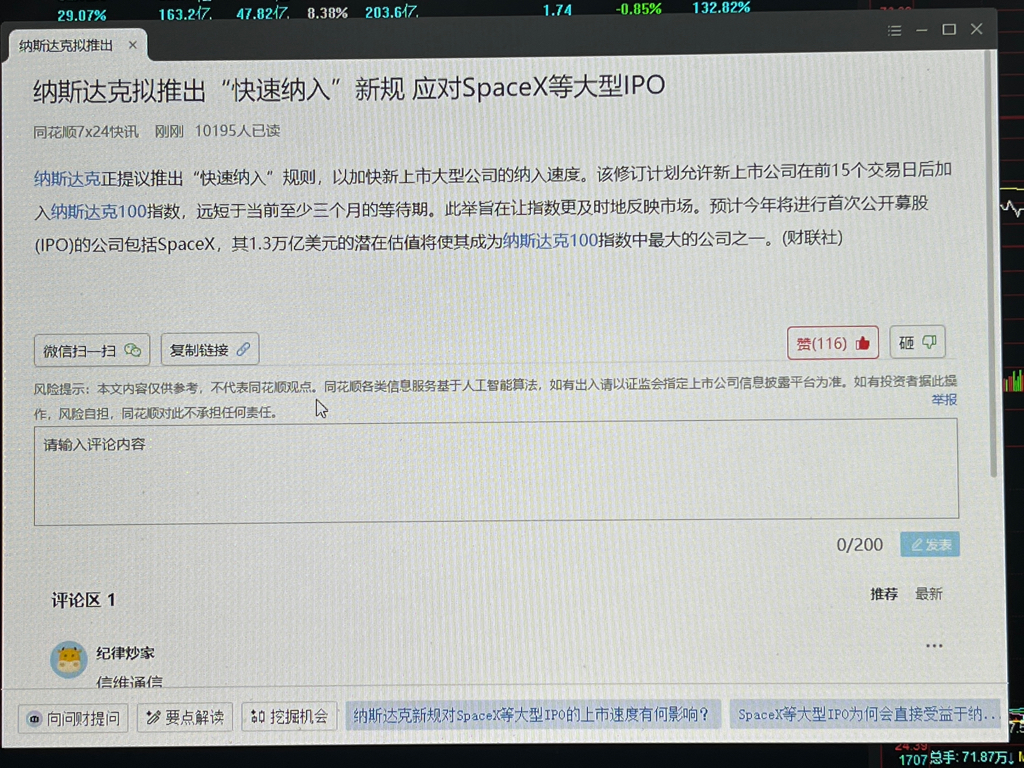Click 微信扫一扫 share button
Viewport: 1024px width, 768px height.
pos(92,351)
